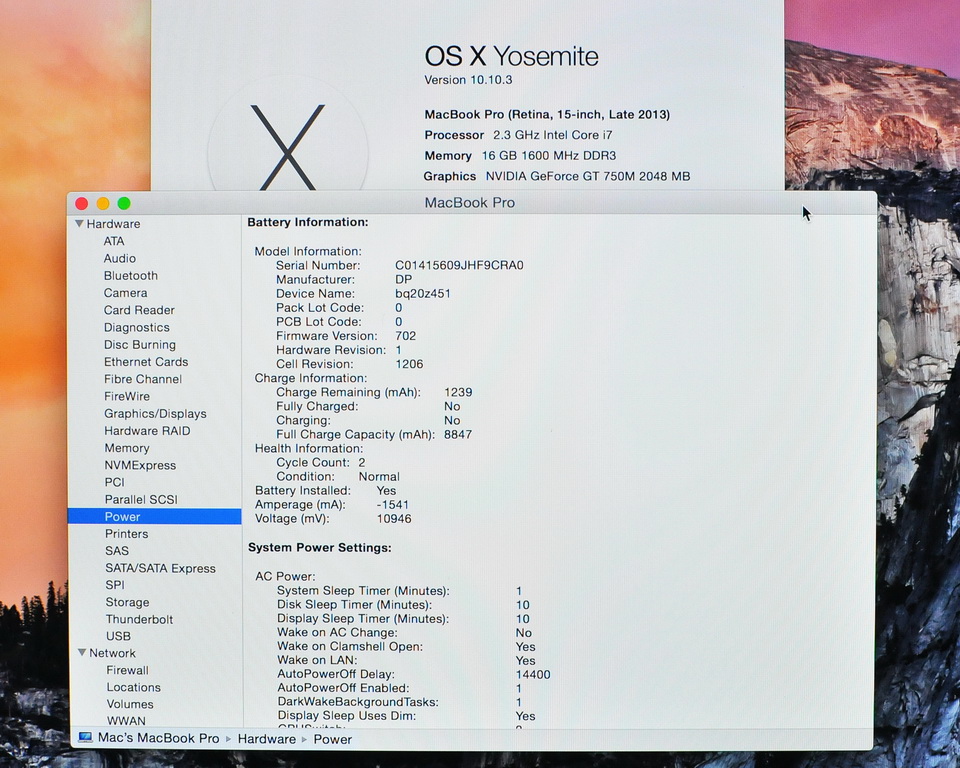Viewport: 960px width, 768px height.
Task: Select Diagnostics in the sidebar
Action: tap(137, 328)
